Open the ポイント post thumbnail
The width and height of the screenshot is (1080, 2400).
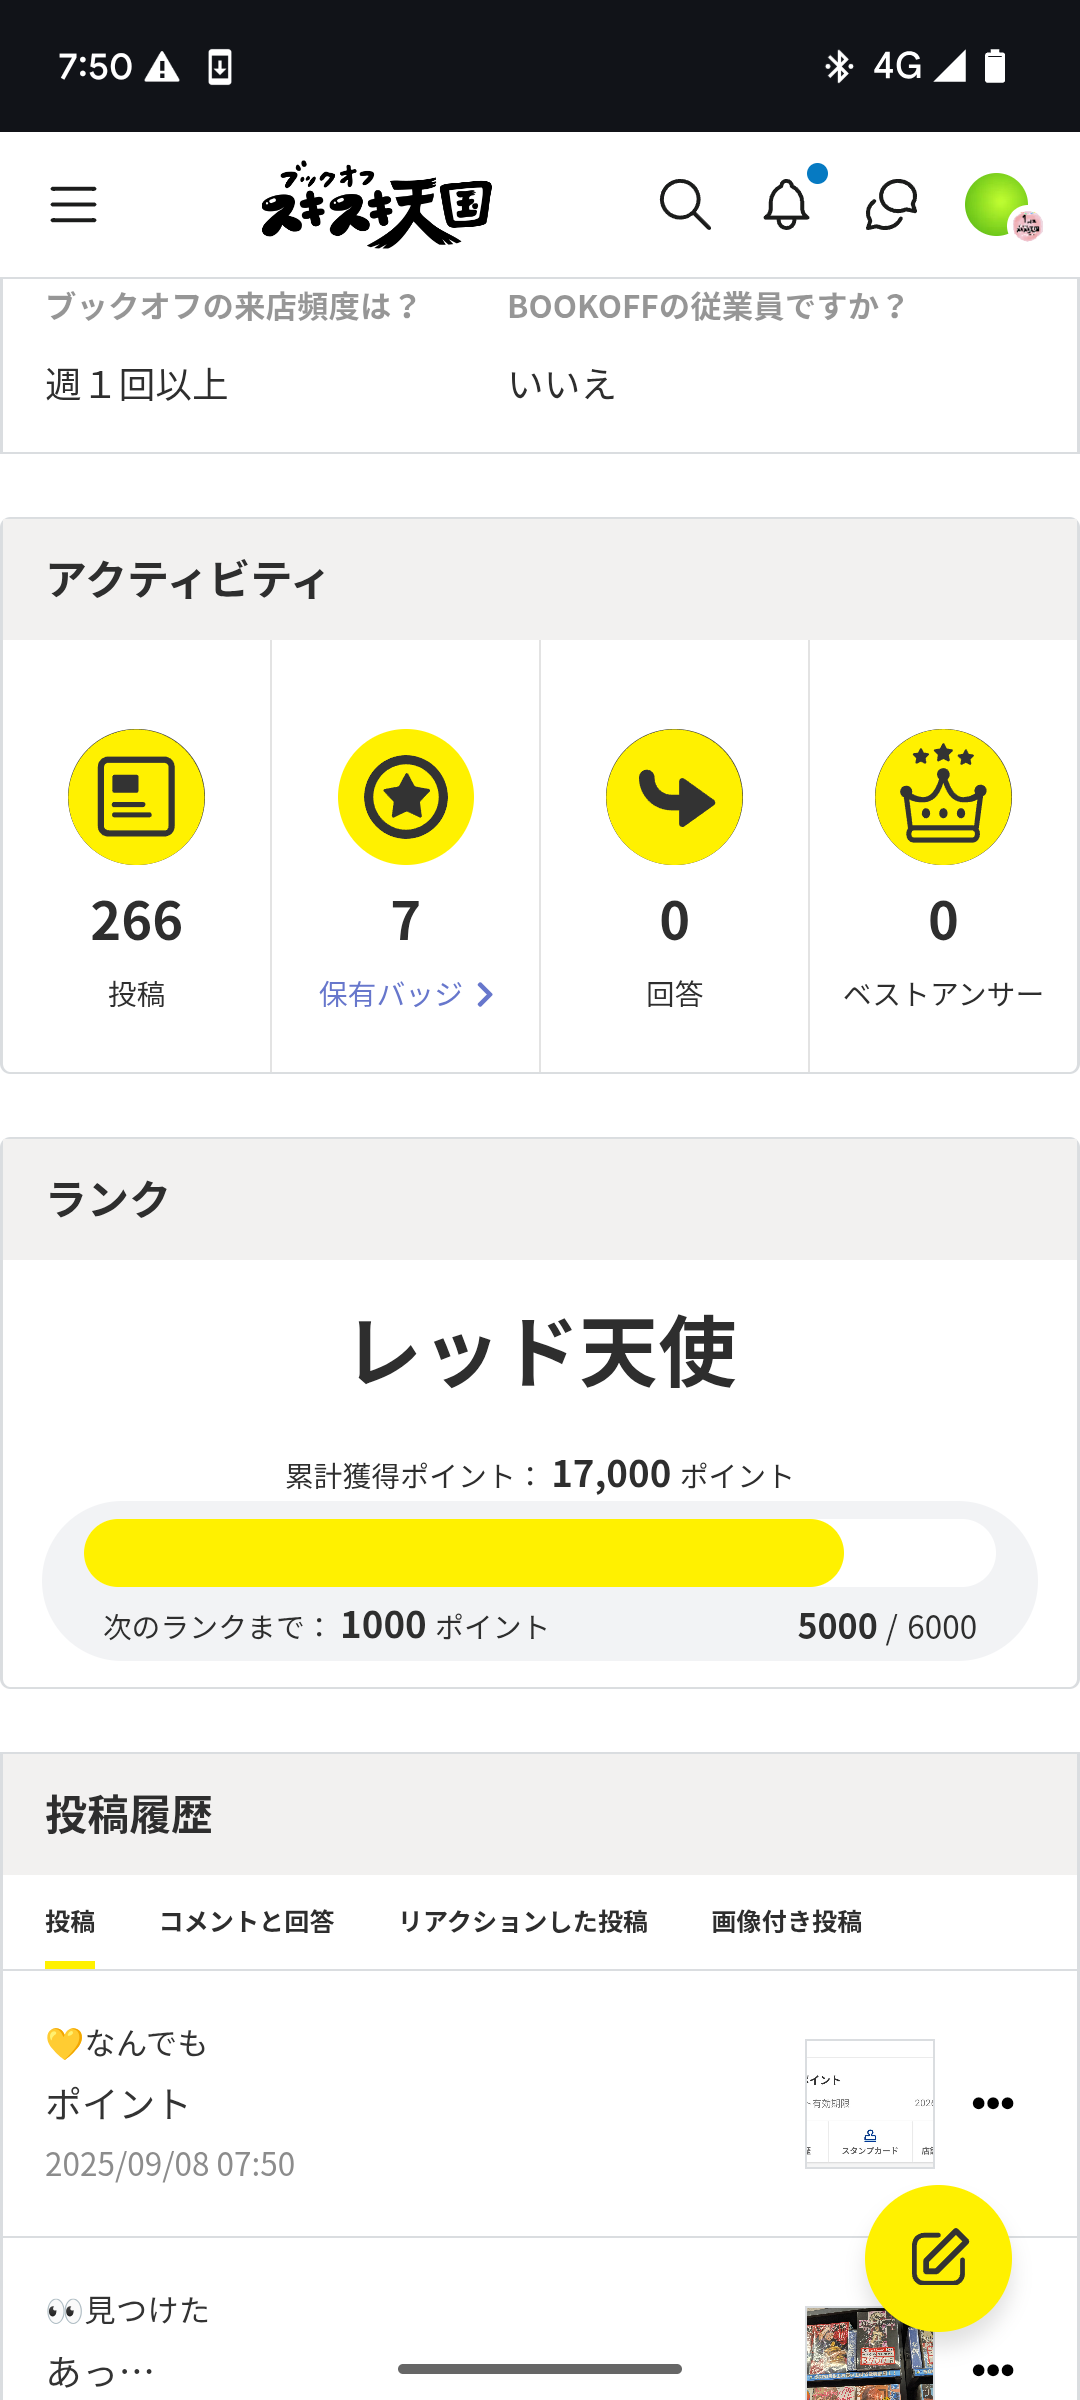click(869, 2104)
